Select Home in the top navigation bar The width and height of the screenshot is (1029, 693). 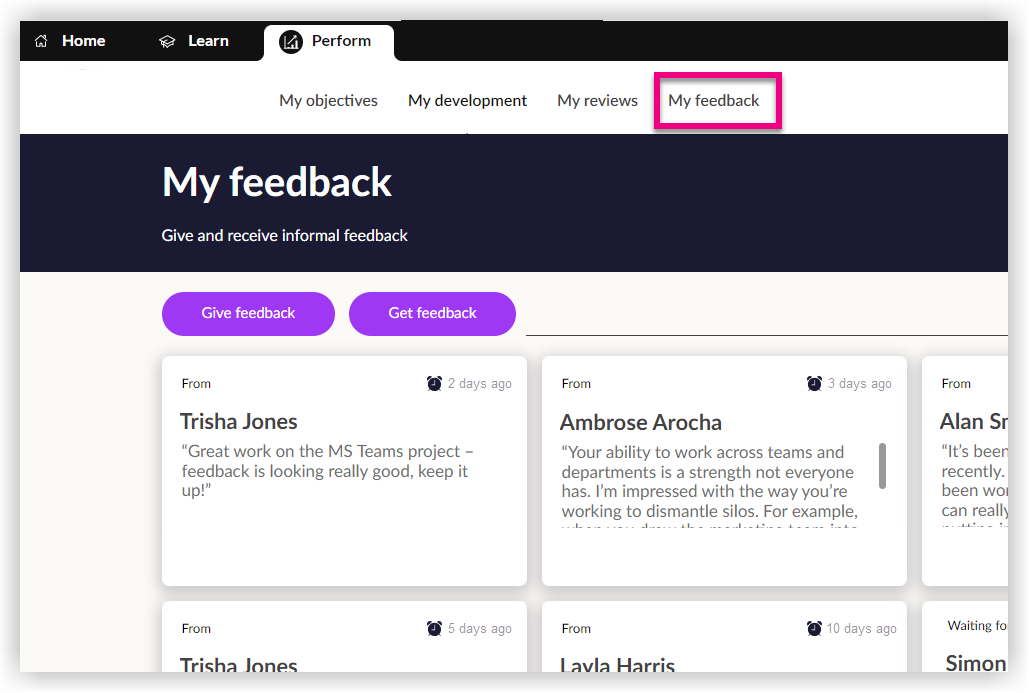tap(83, 41)
